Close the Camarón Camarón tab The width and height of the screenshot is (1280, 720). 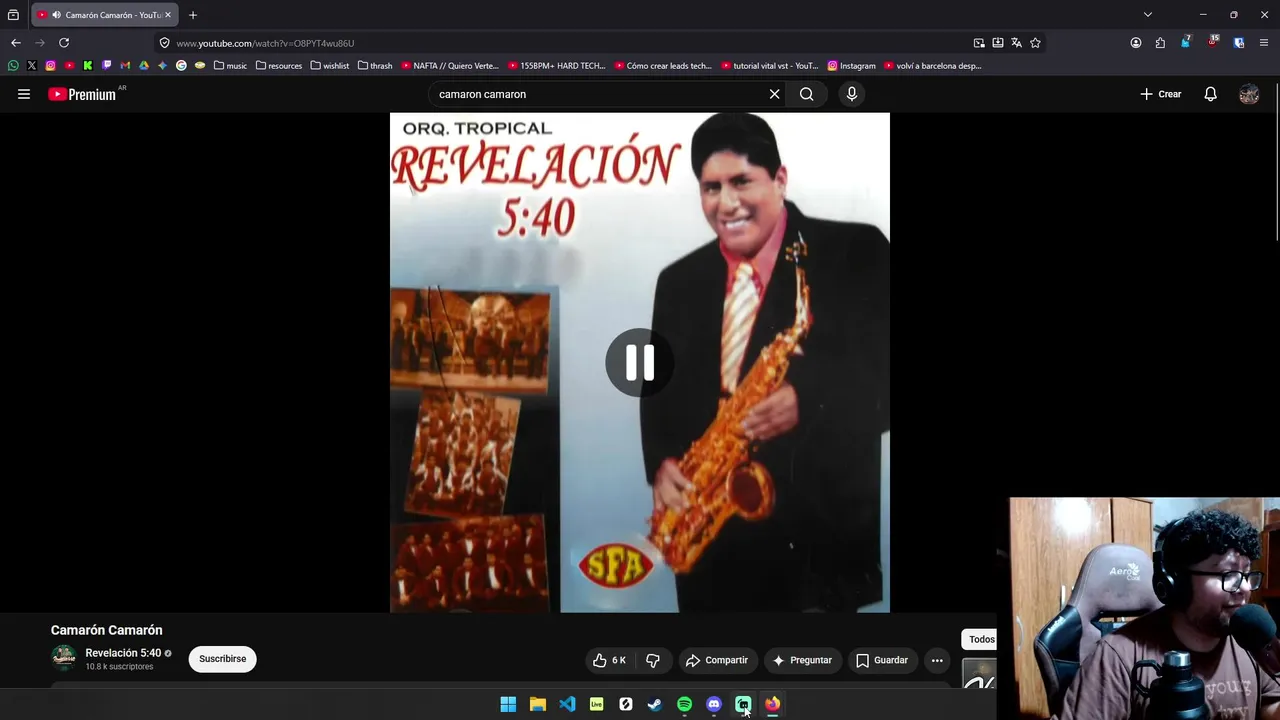(168, 15)
